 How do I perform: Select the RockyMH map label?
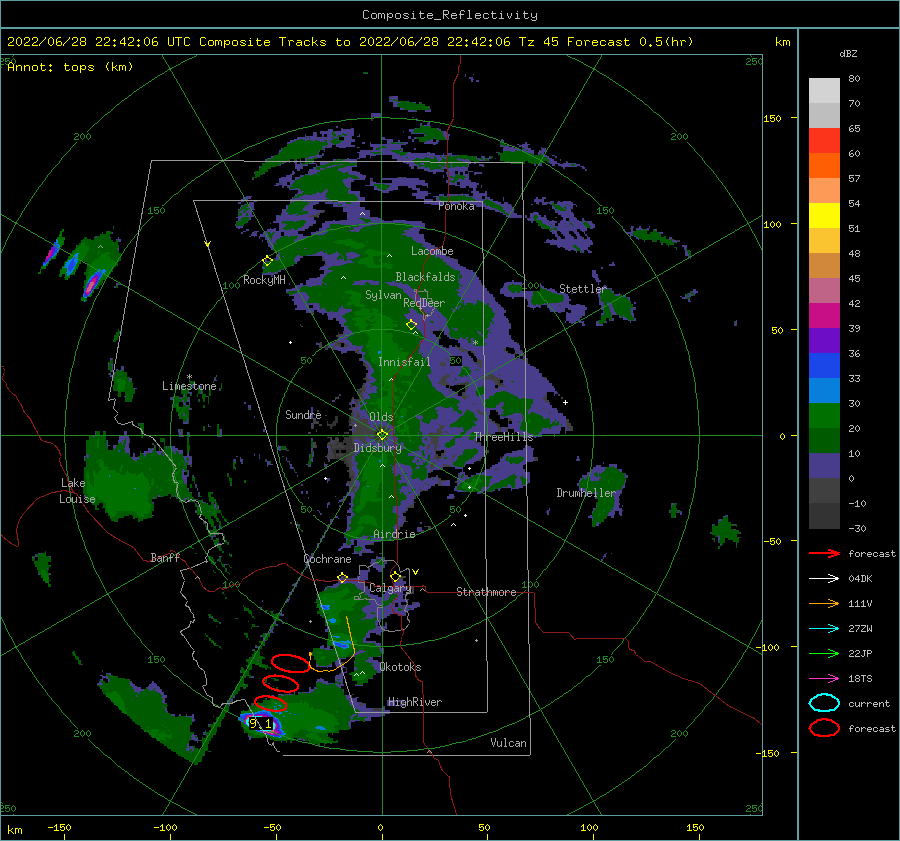click(x=264, y=280)
